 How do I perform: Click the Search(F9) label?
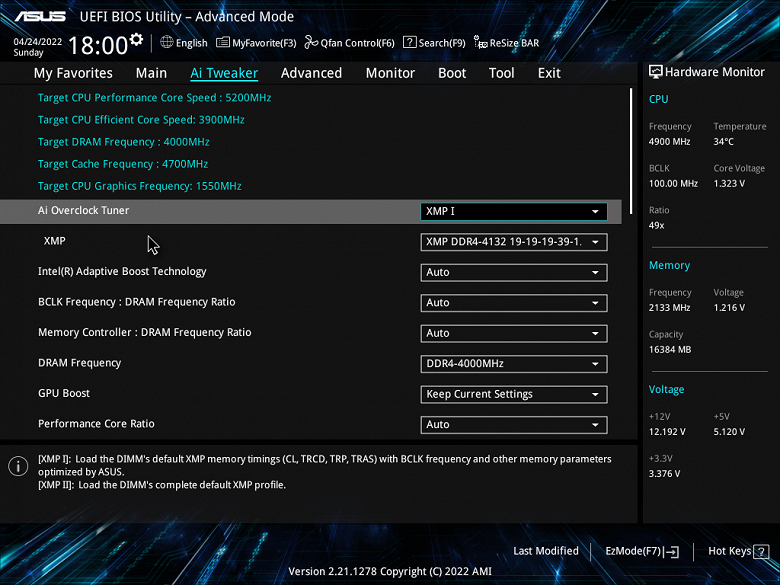coord(442,43)
